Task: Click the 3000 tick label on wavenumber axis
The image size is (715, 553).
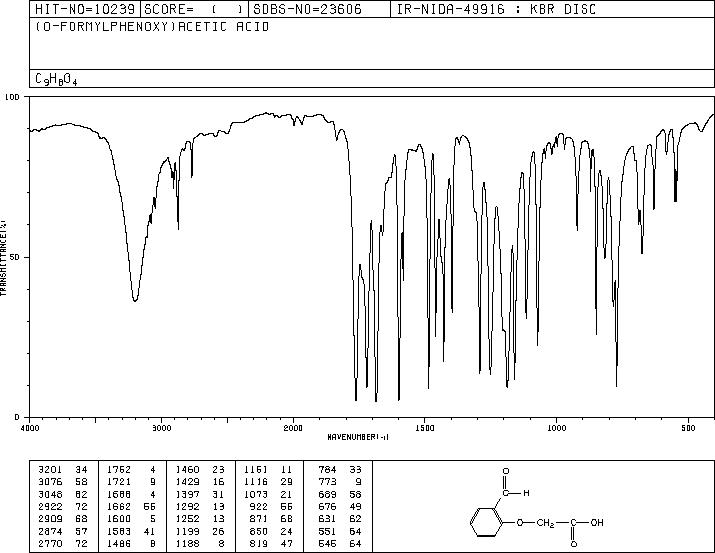Action: point(161,428)
